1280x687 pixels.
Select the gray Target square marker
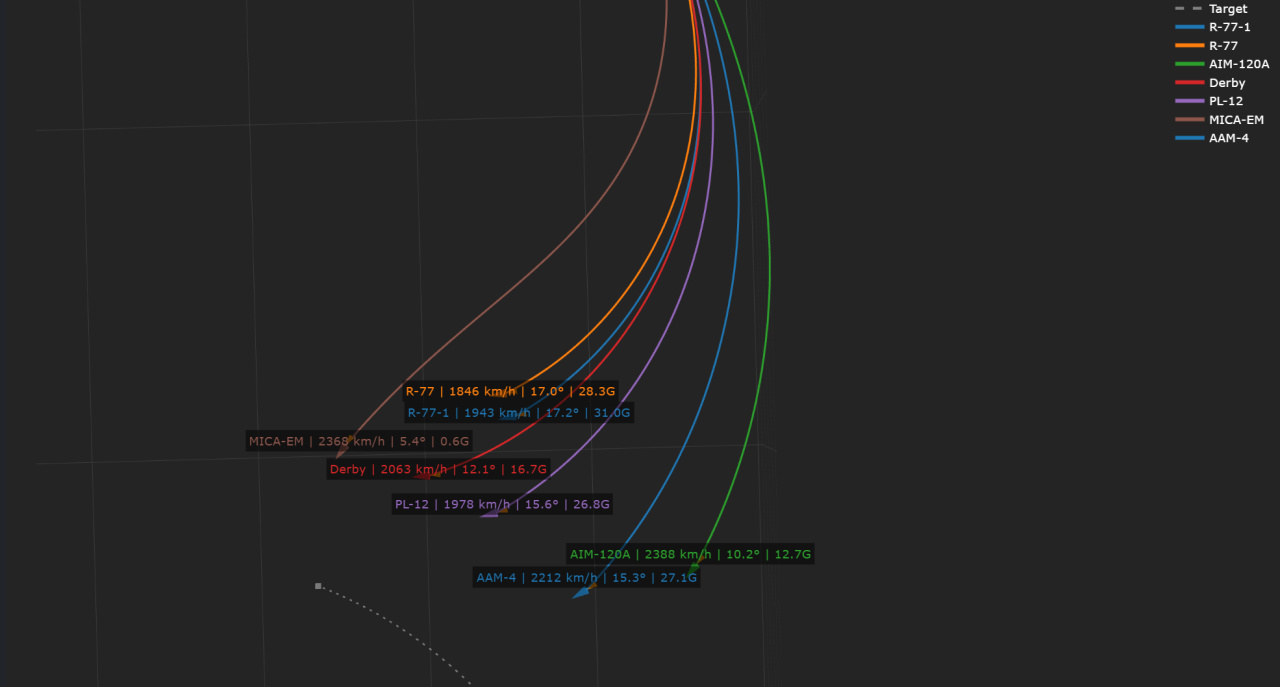318,586
